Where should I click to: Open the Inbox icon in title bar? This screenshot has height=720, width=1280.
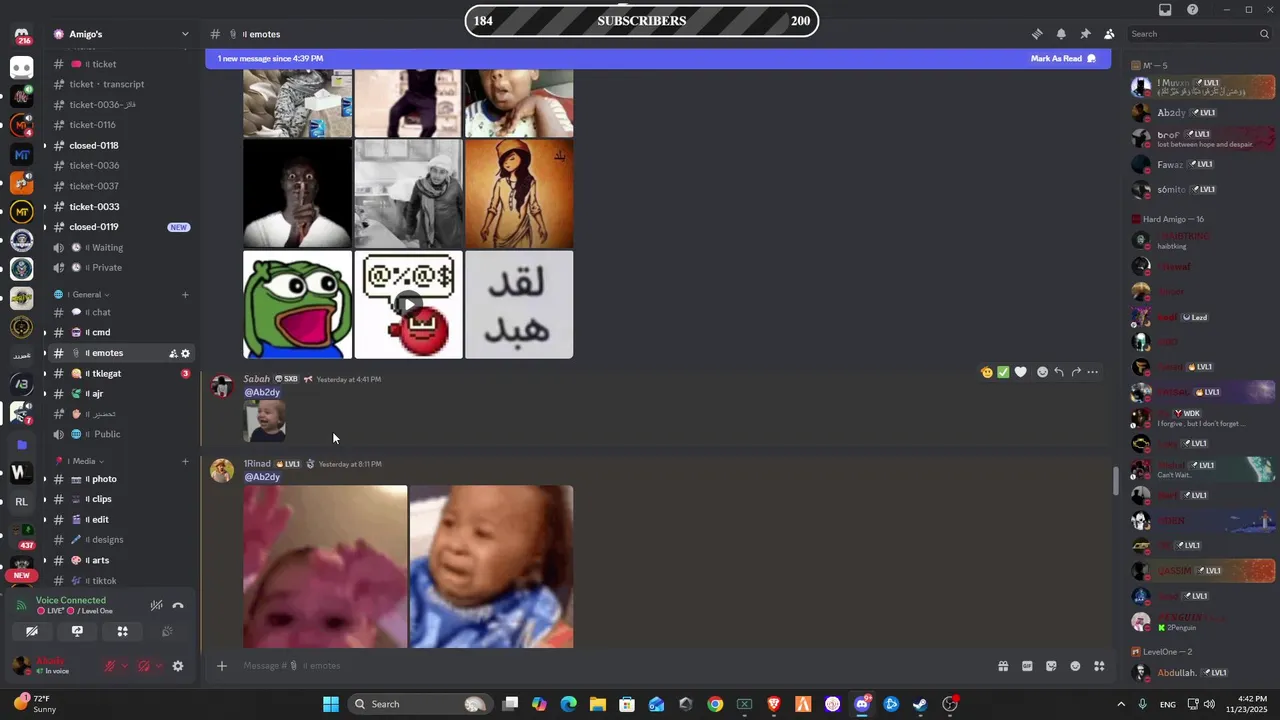click(x=1165, y=10)
